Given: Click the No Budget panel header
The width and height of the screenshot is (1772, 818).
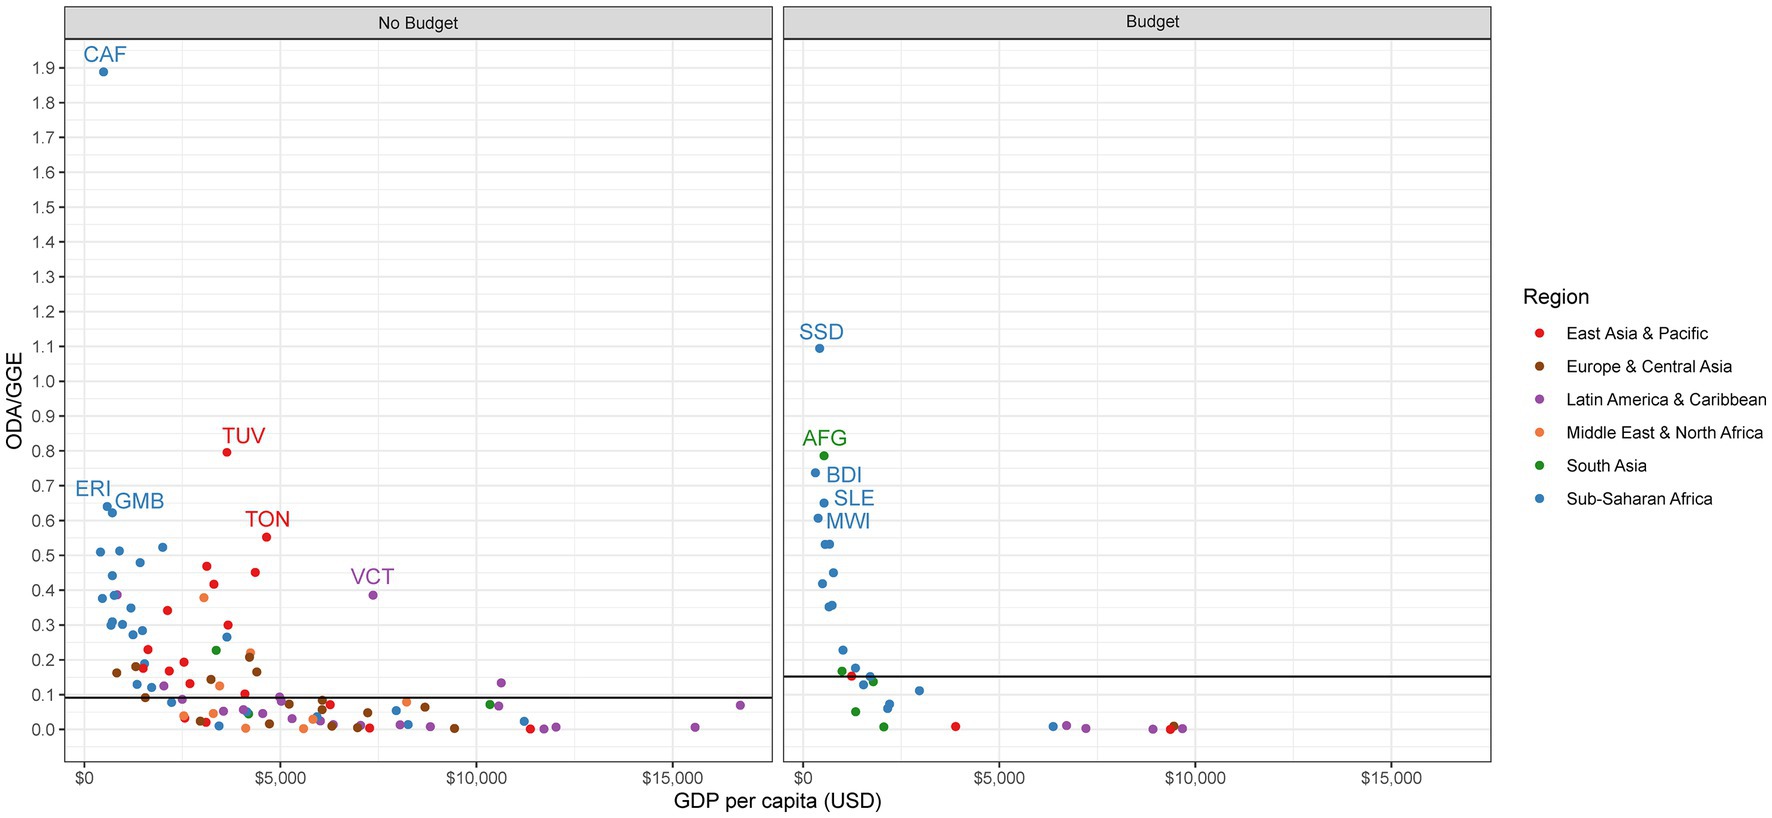Looking at the screenshot, I should point(418,23).
